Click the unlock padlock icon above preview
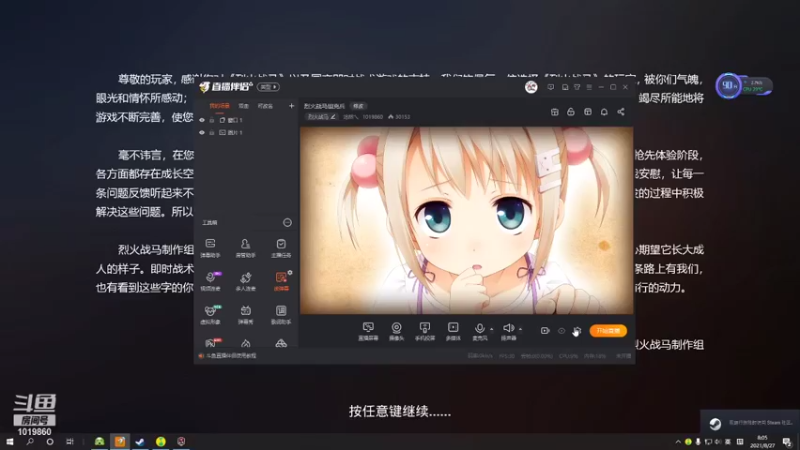The image size is (800, 450). pos(571,112)
